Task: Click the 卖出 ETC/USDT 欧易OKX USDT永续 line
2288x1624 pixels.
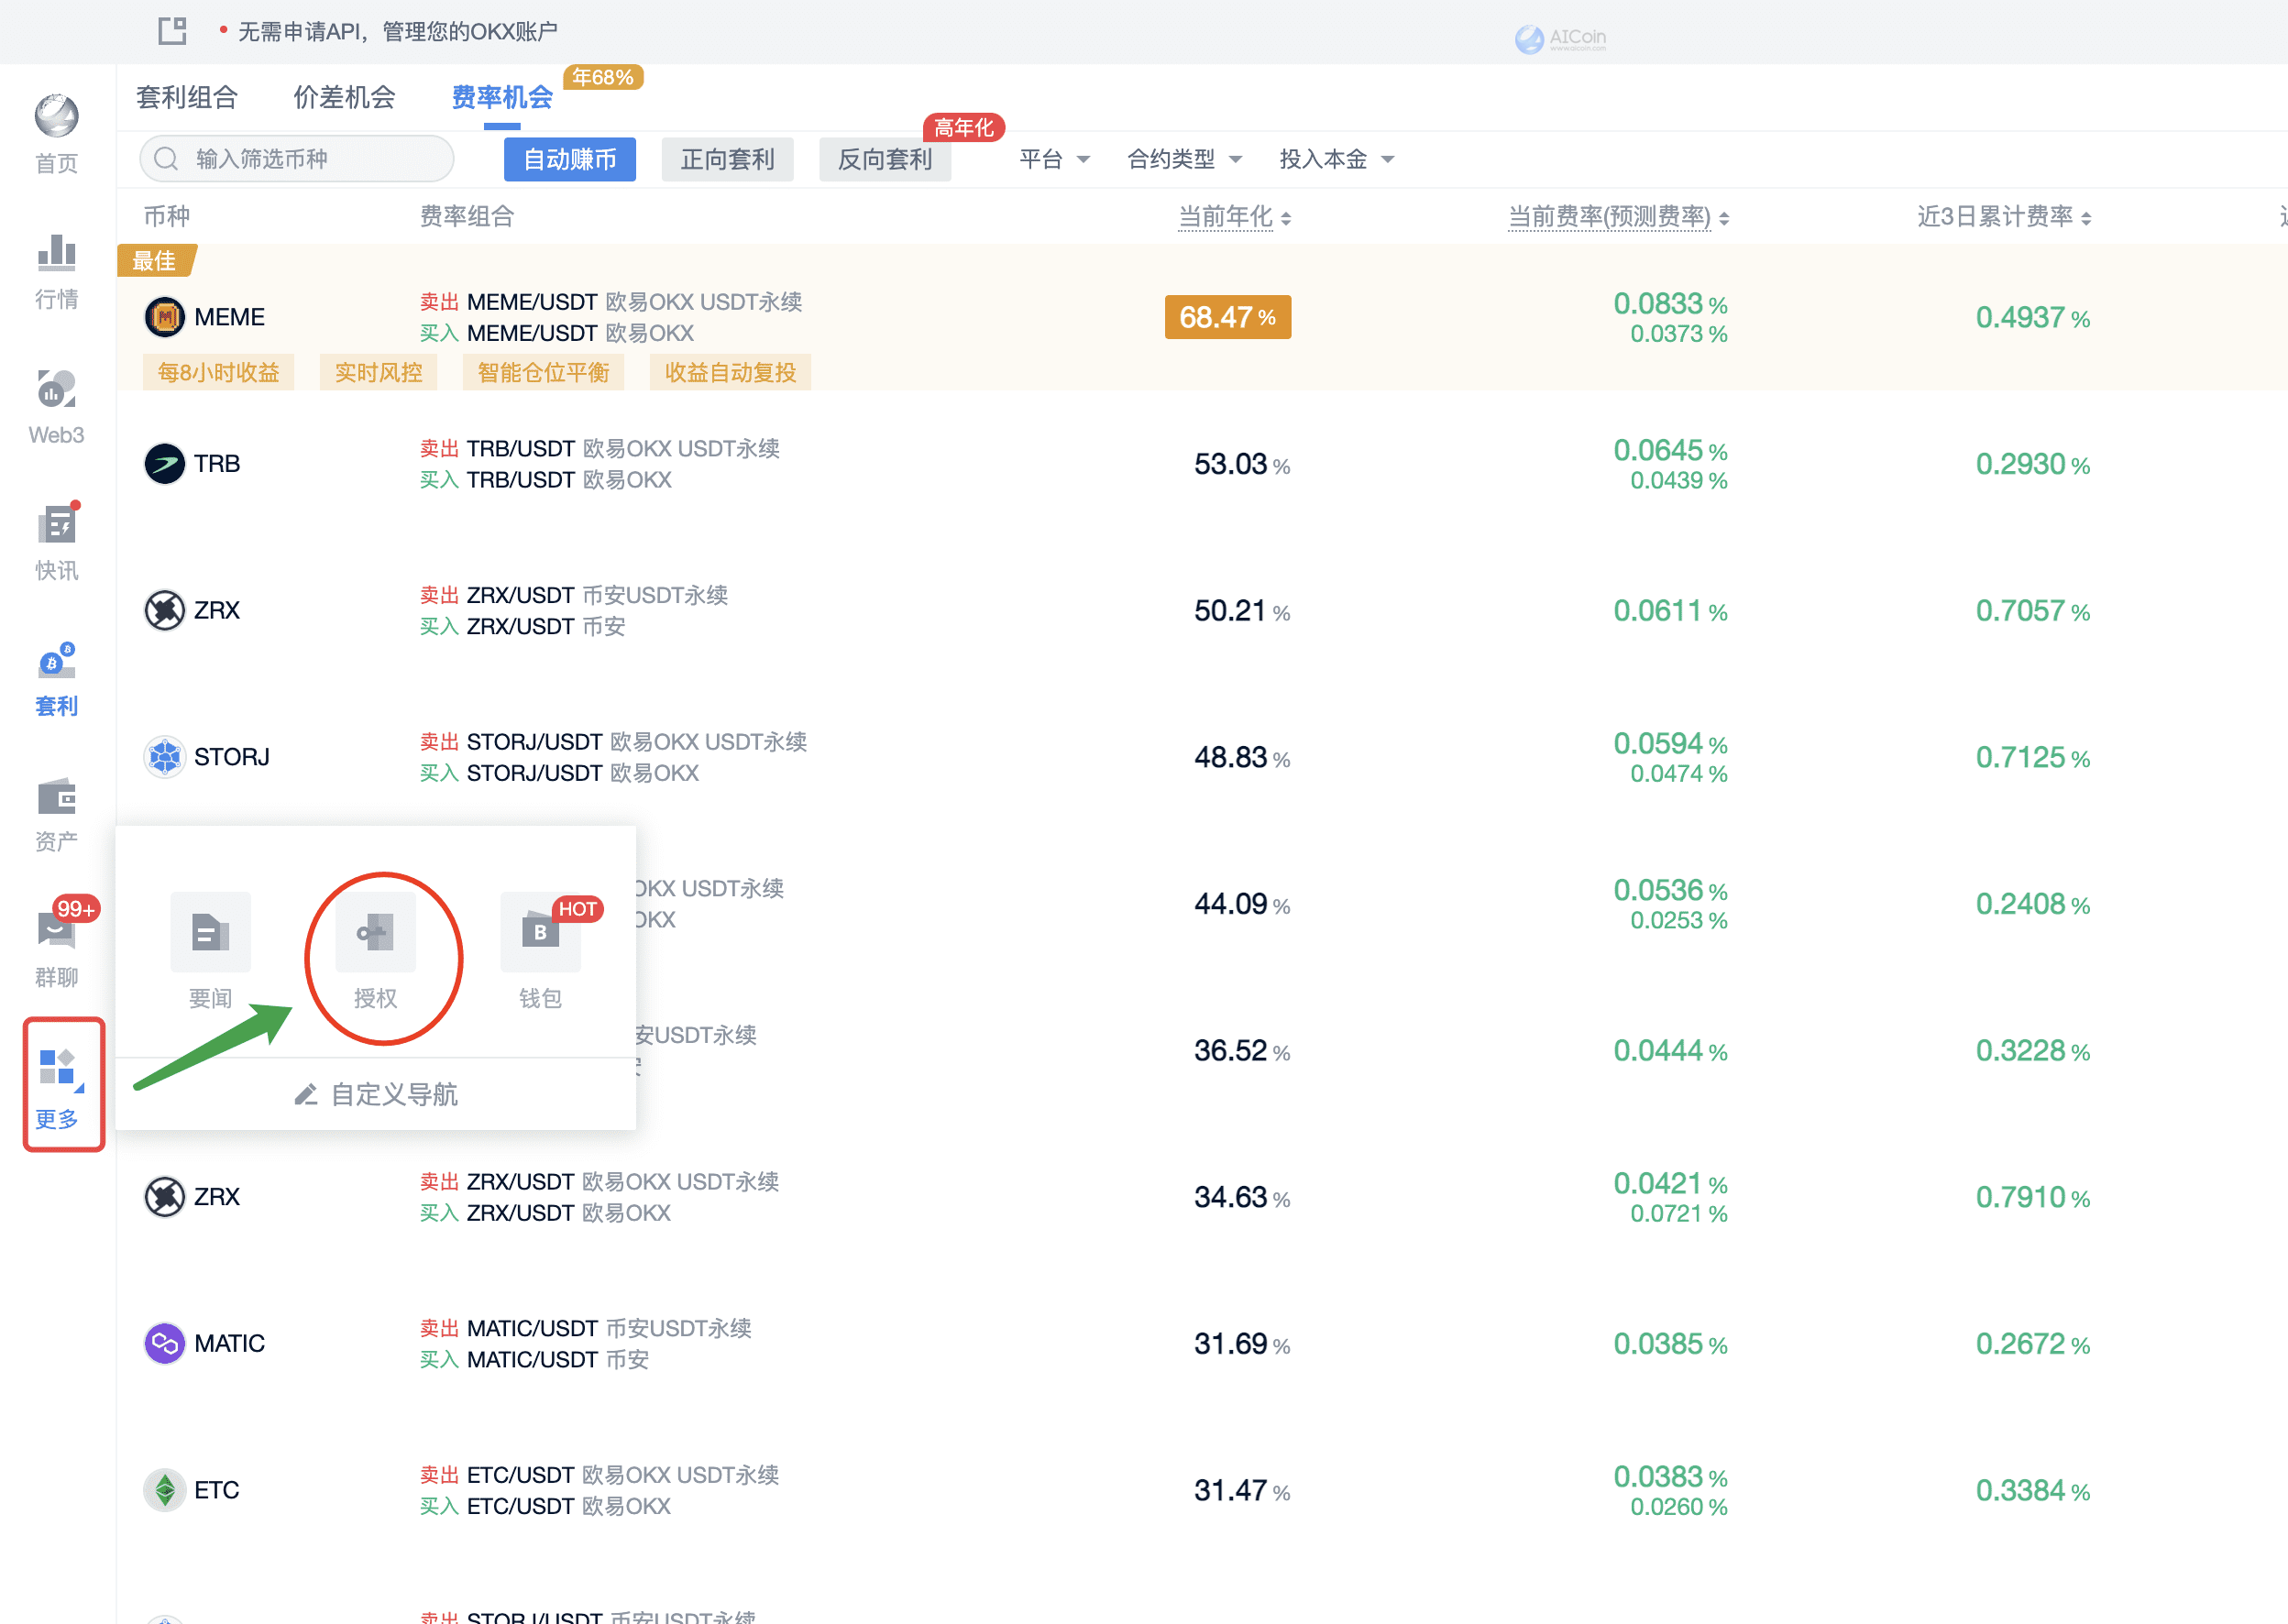Action: 600,1475
